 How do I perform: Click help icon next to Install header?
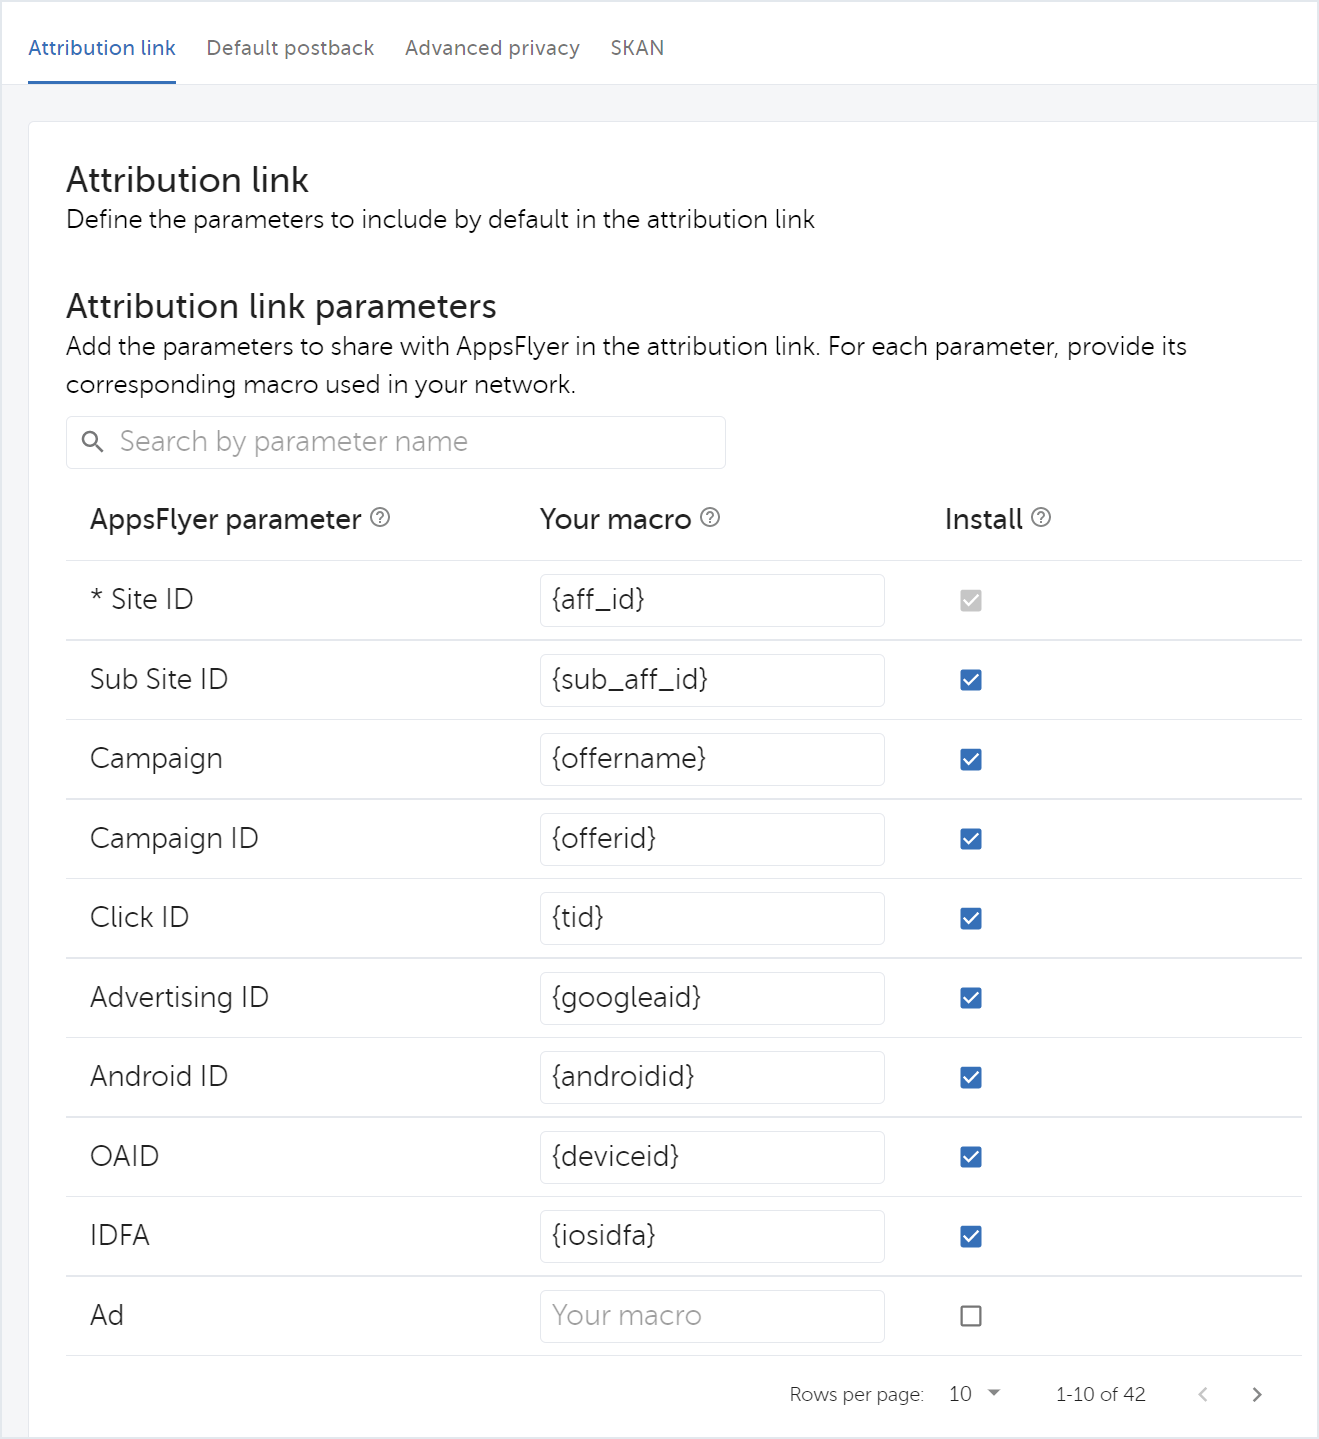[1041, 518]
